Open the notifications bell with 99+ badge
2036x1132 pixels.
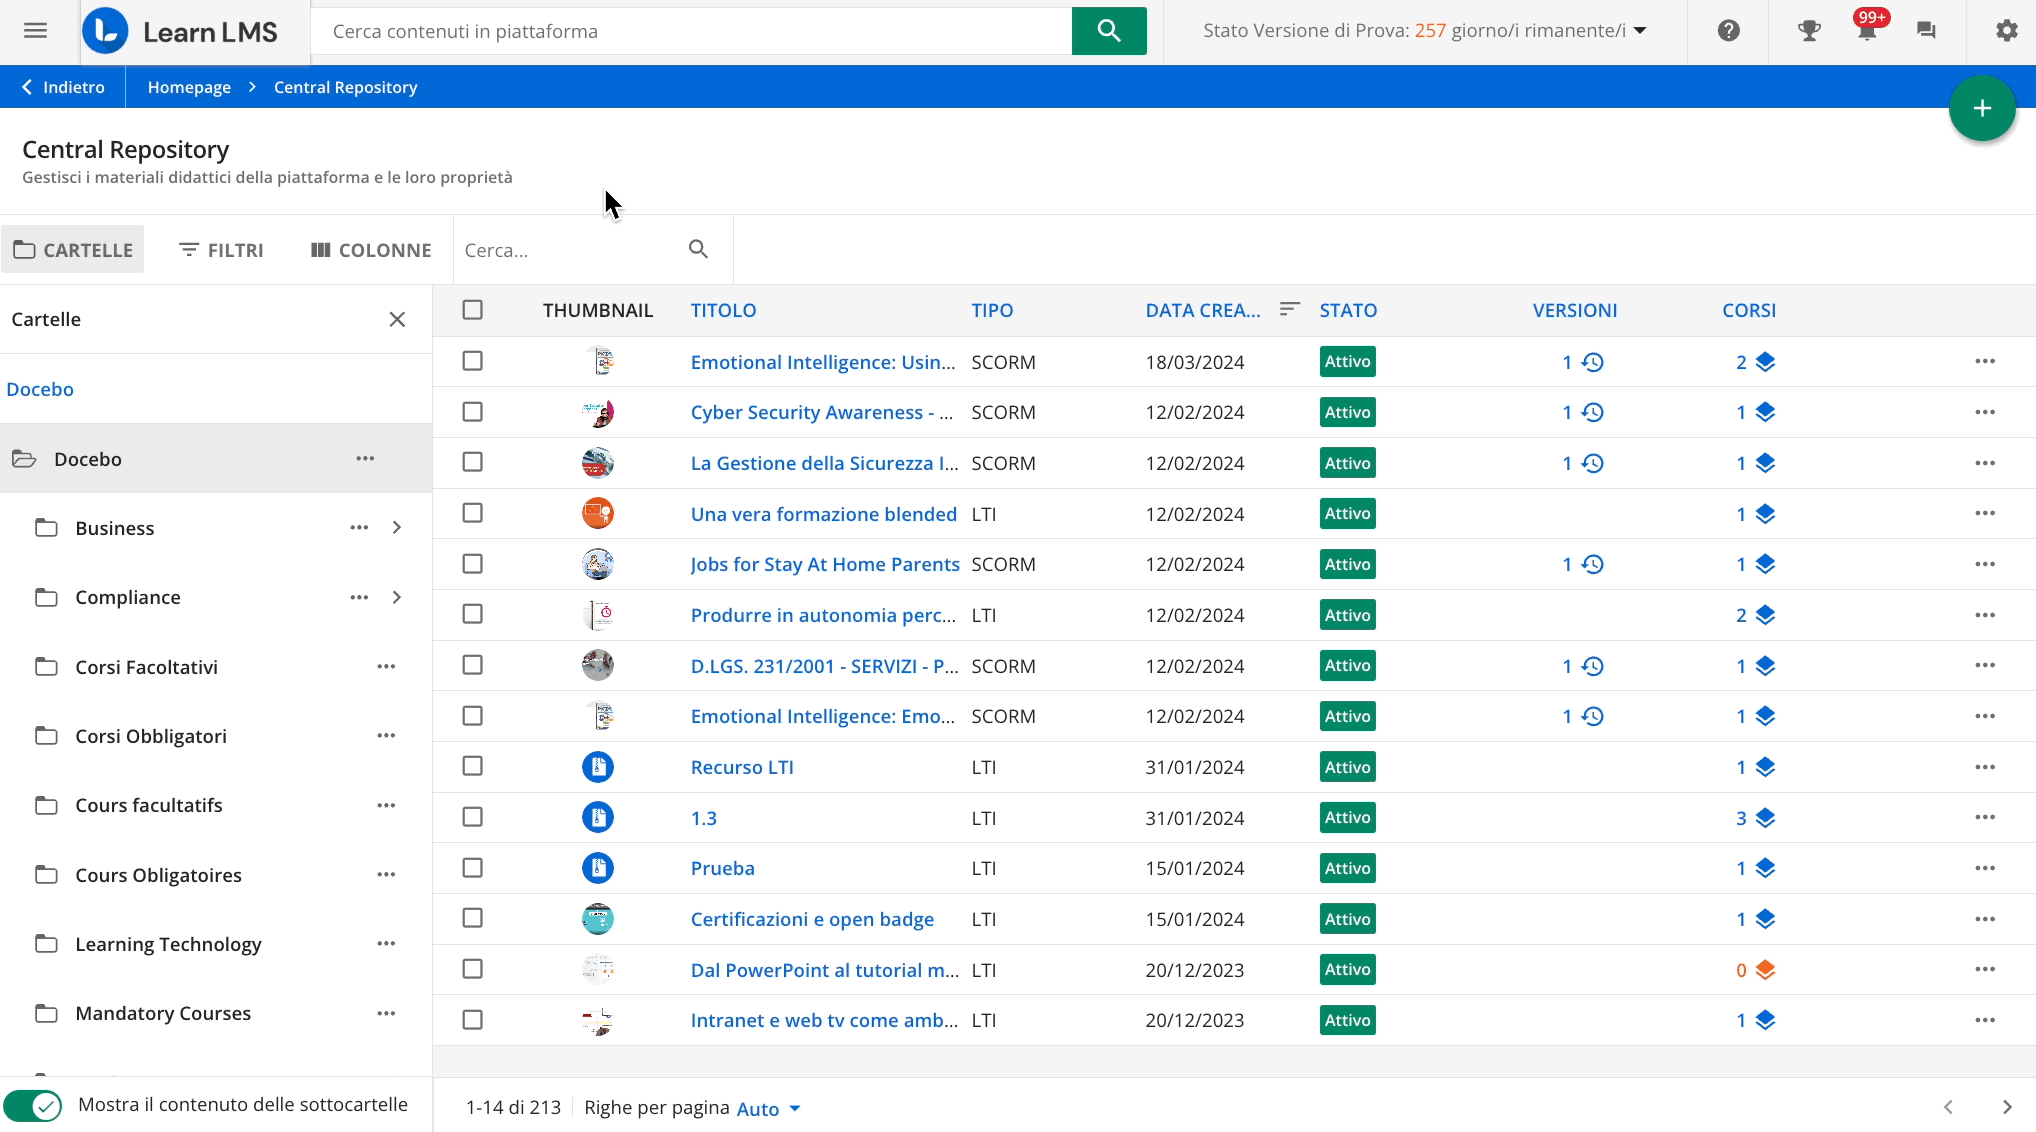point(1866,31)
